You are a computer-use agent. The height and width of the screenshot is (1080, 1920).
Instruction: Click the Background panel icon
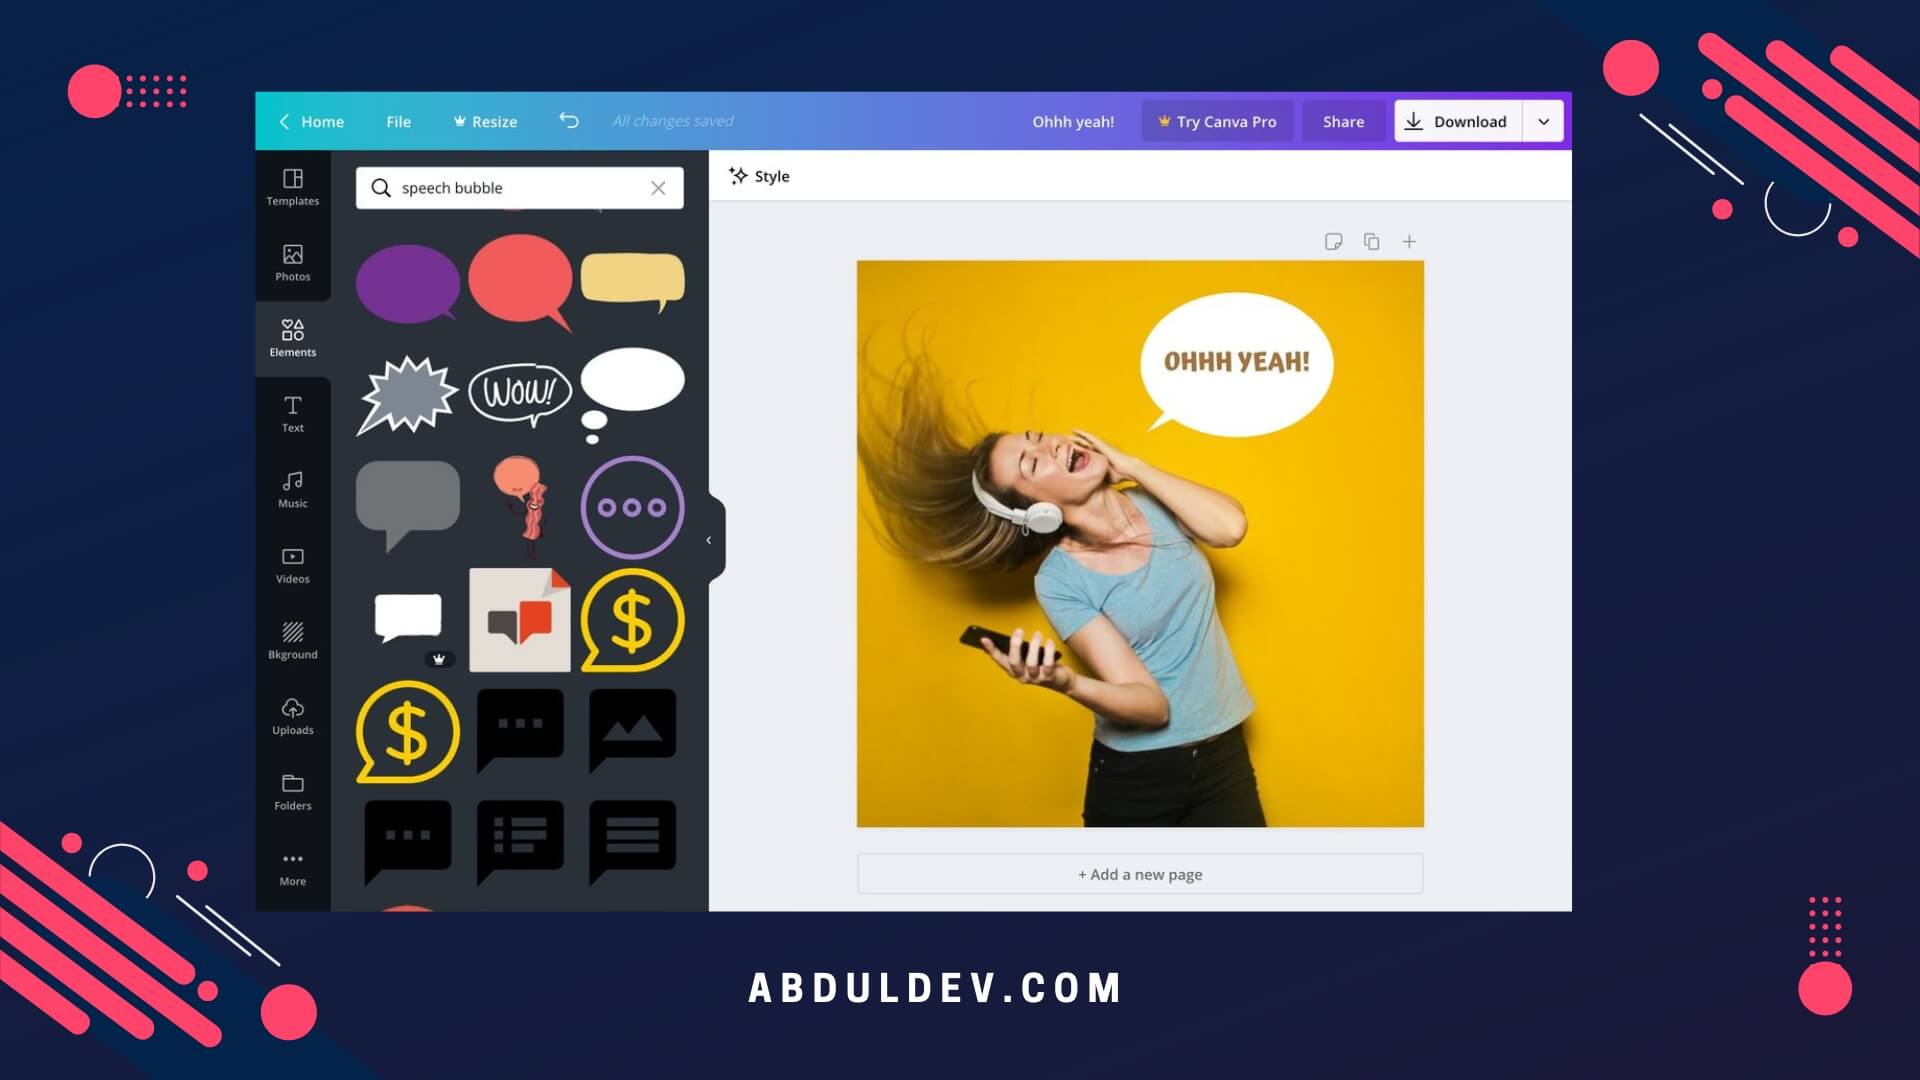point(293,640)
